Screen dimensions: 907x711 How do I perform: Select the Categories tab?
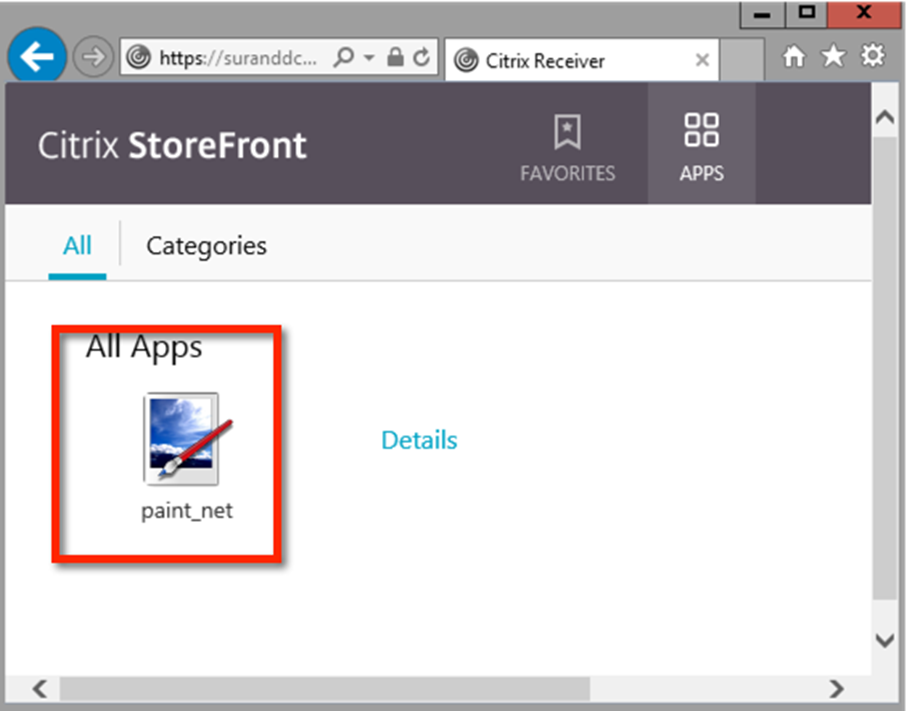[207, 246]
